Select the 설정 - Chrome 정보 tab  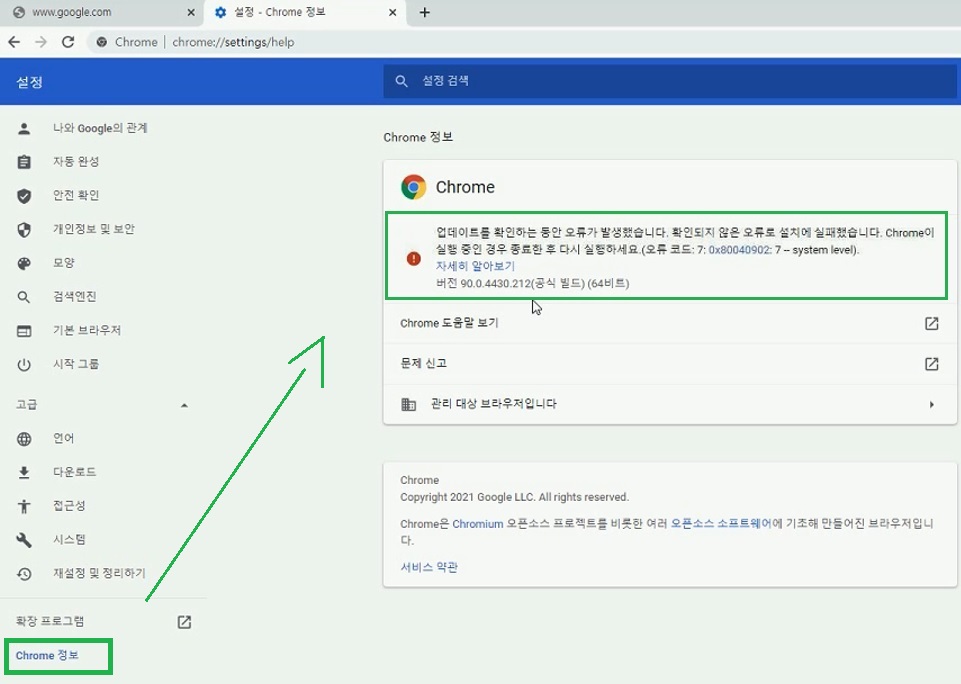coord(305,12)
